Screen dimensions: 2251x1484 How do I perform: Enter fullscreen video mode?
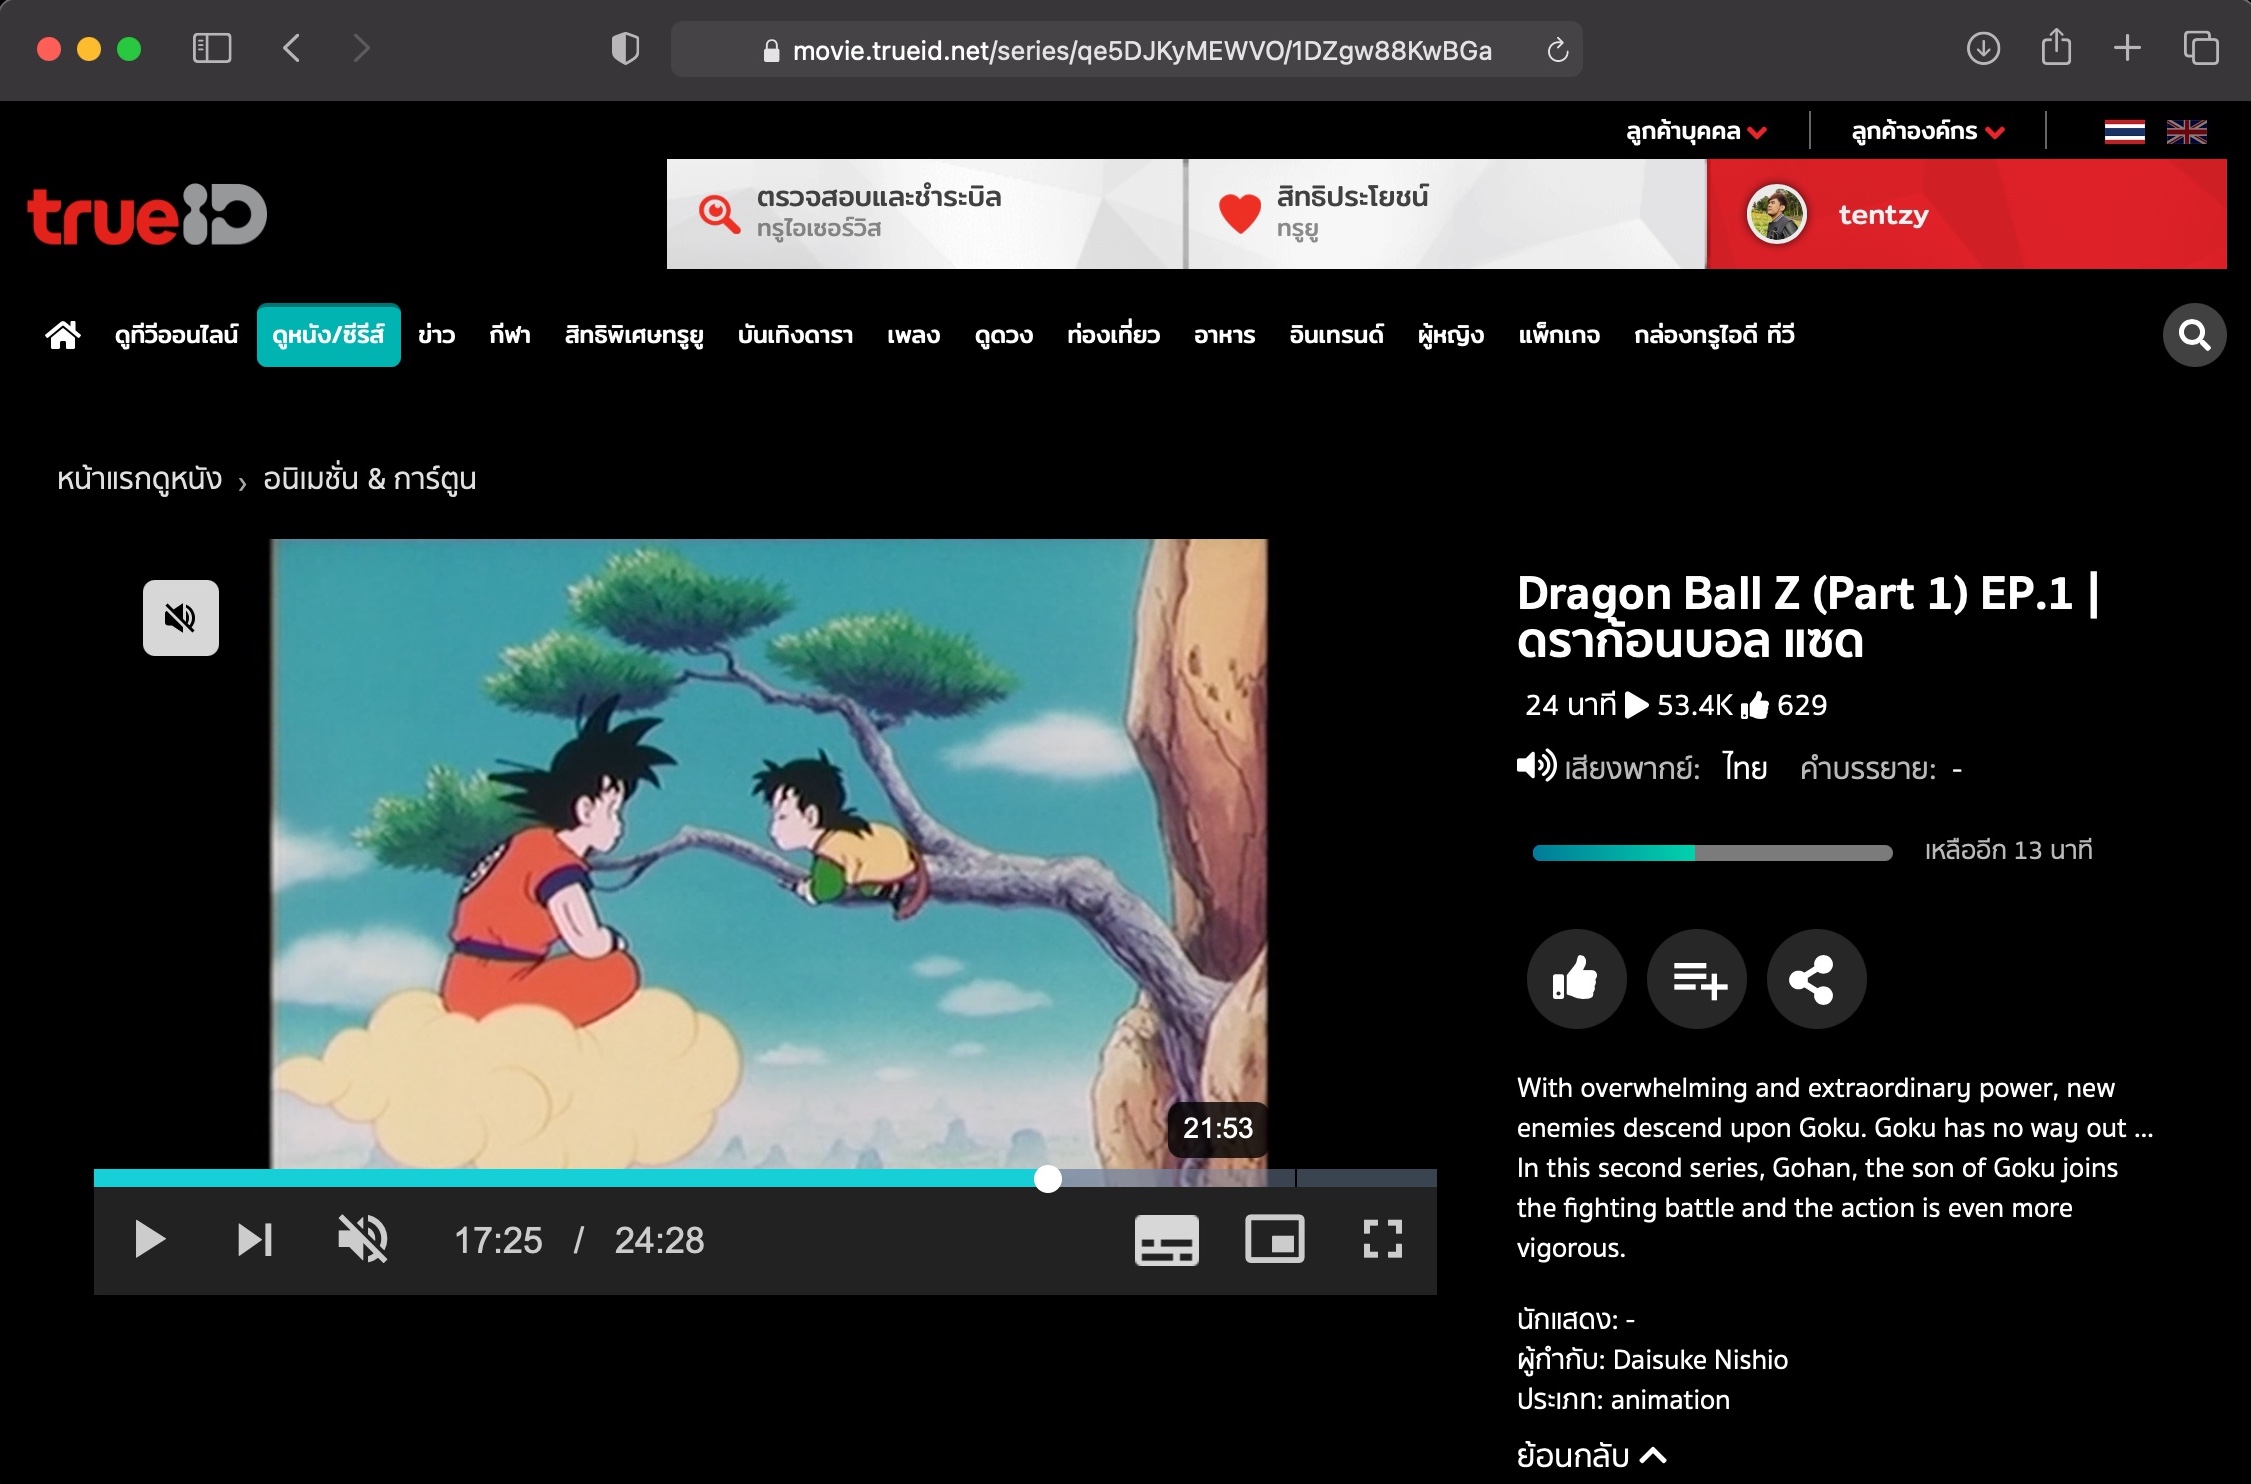tap(1382, 1240)
